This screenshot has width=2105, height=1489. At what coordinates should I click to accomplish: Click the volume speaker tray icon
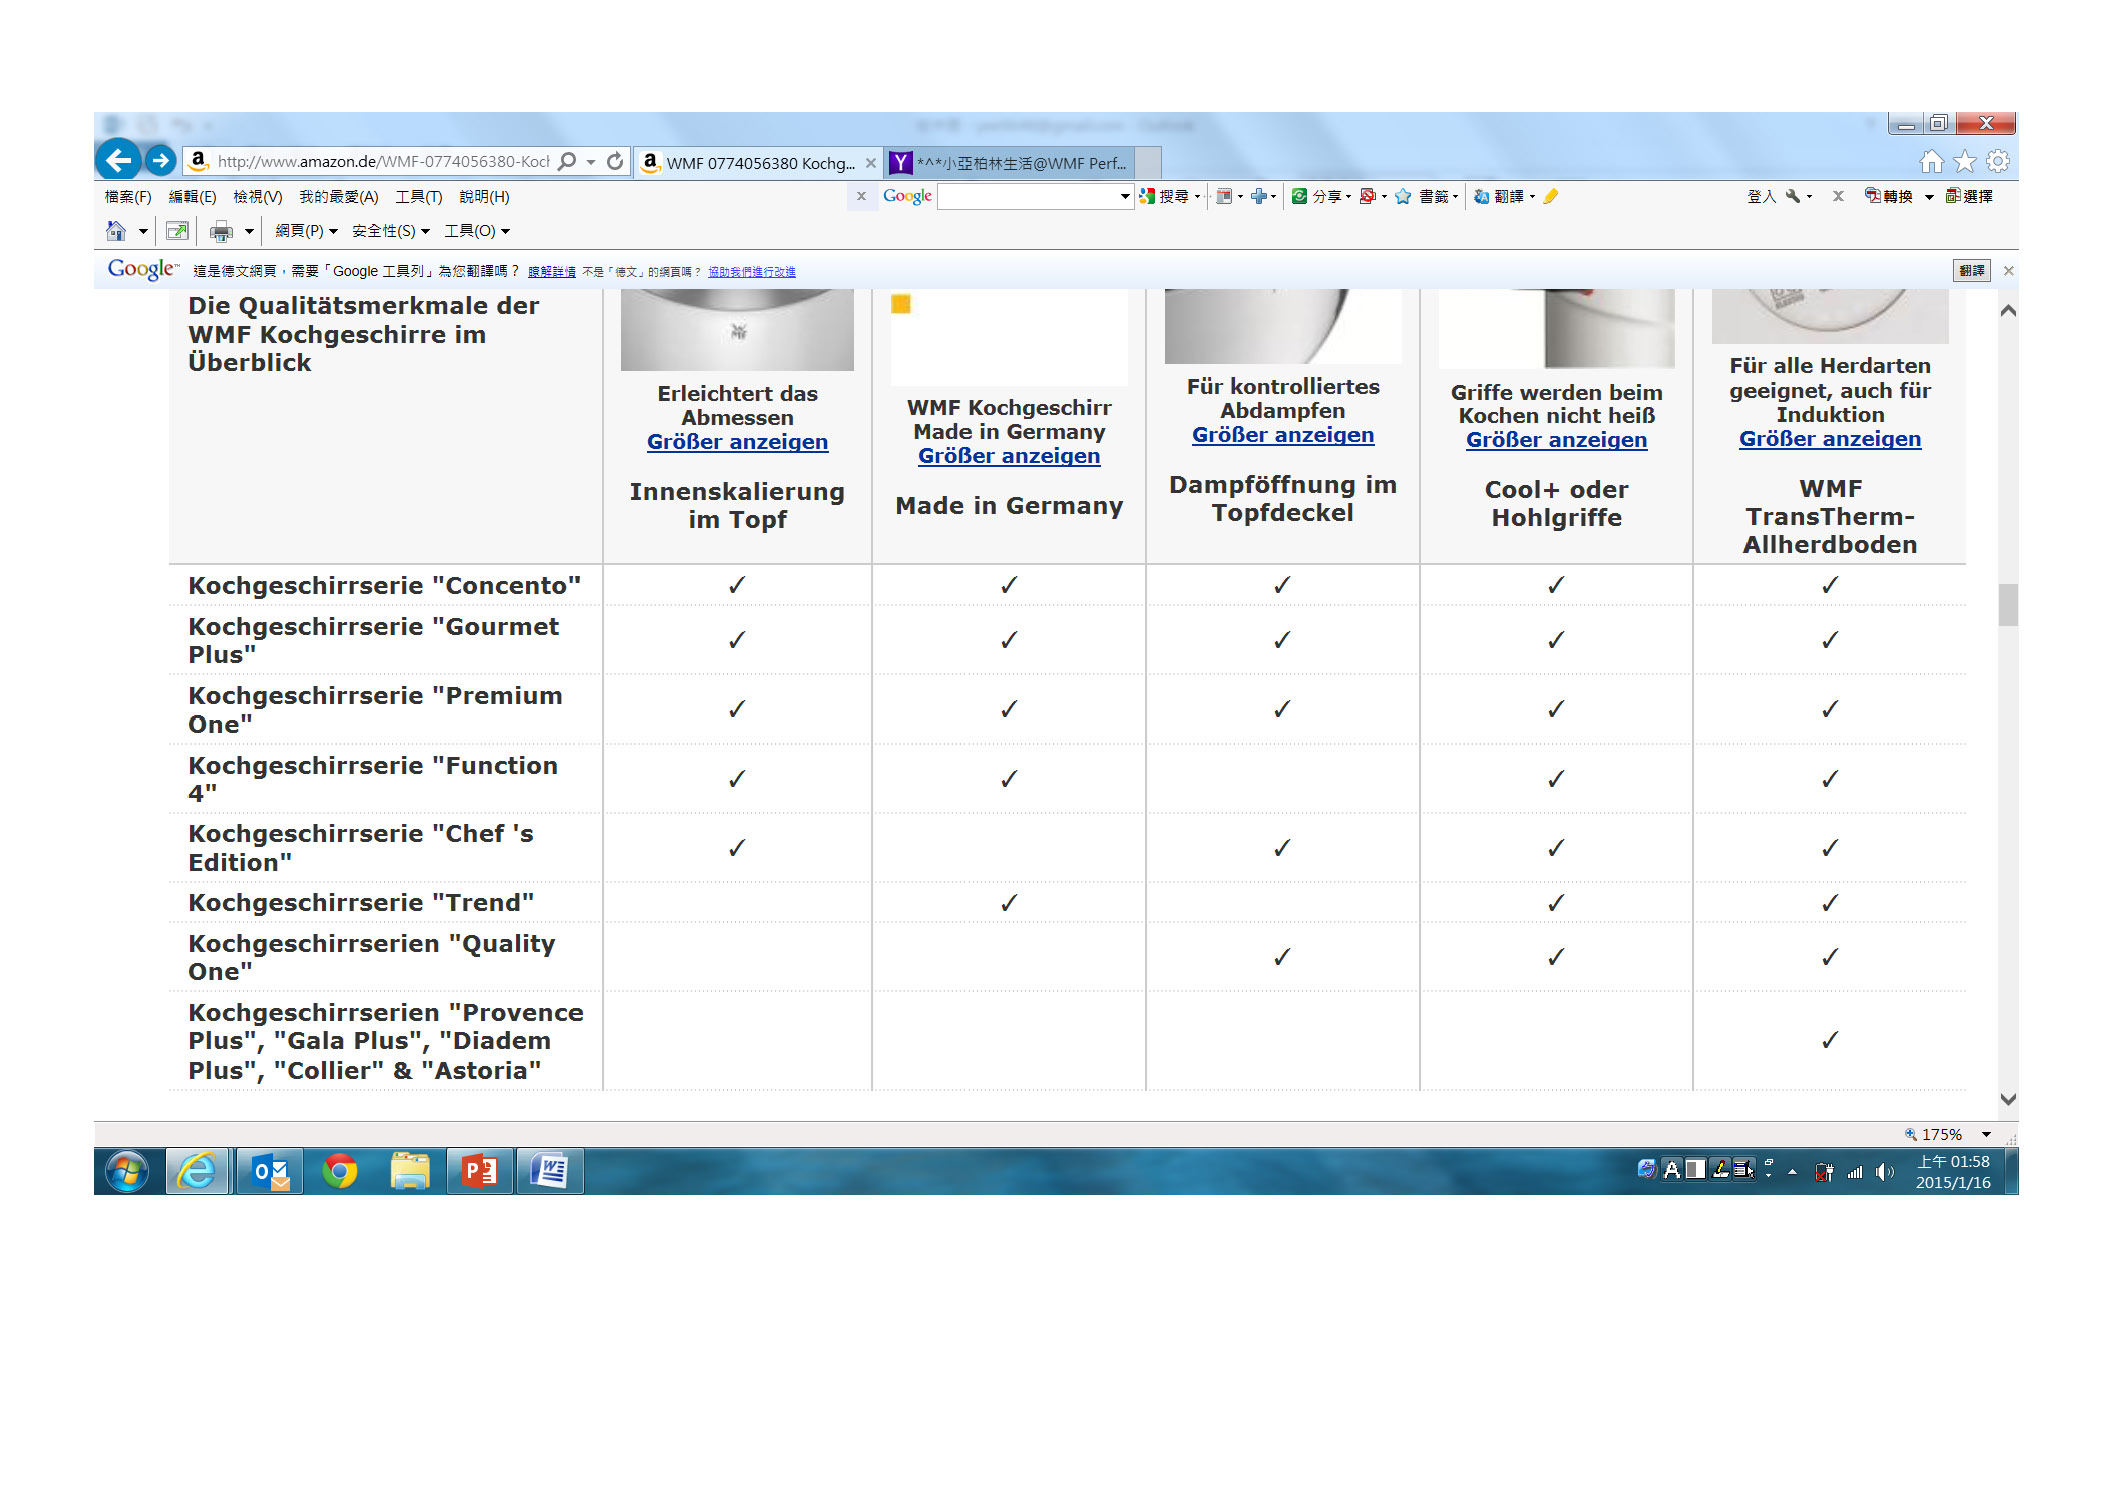[1885, 1172]
